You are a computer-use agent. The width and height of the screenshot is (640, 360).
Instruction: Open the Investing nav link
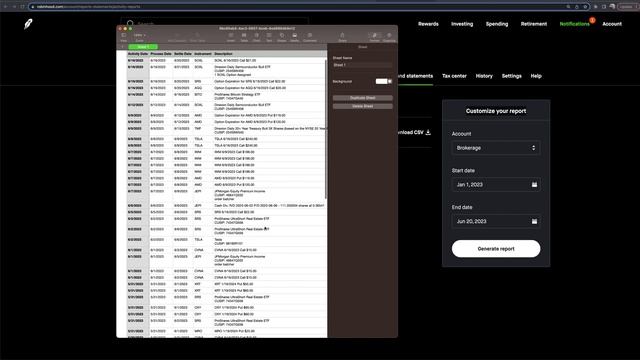[x=462, y=24]
